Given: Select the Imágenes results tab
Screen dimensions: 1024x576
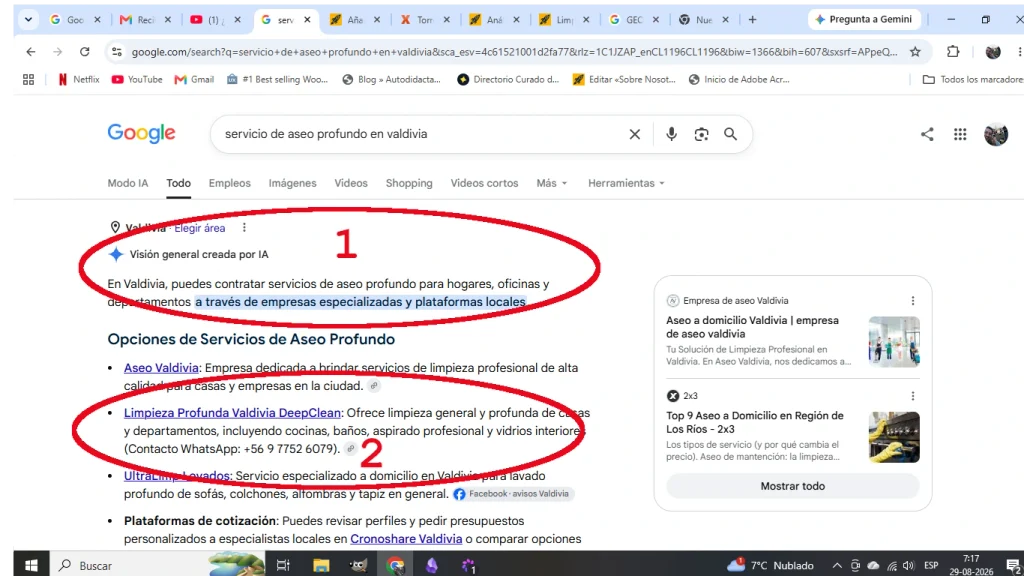Looking at the screenshot, I should [x=293, y=184].
